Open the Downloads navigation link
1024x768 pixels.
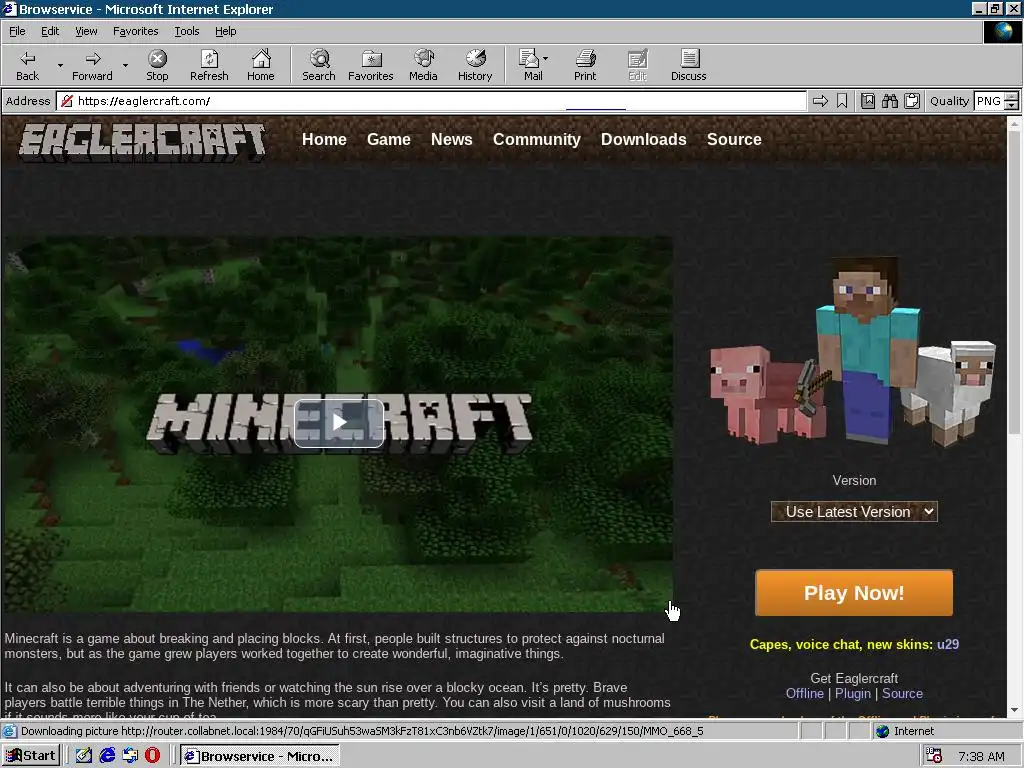(643, 140)
